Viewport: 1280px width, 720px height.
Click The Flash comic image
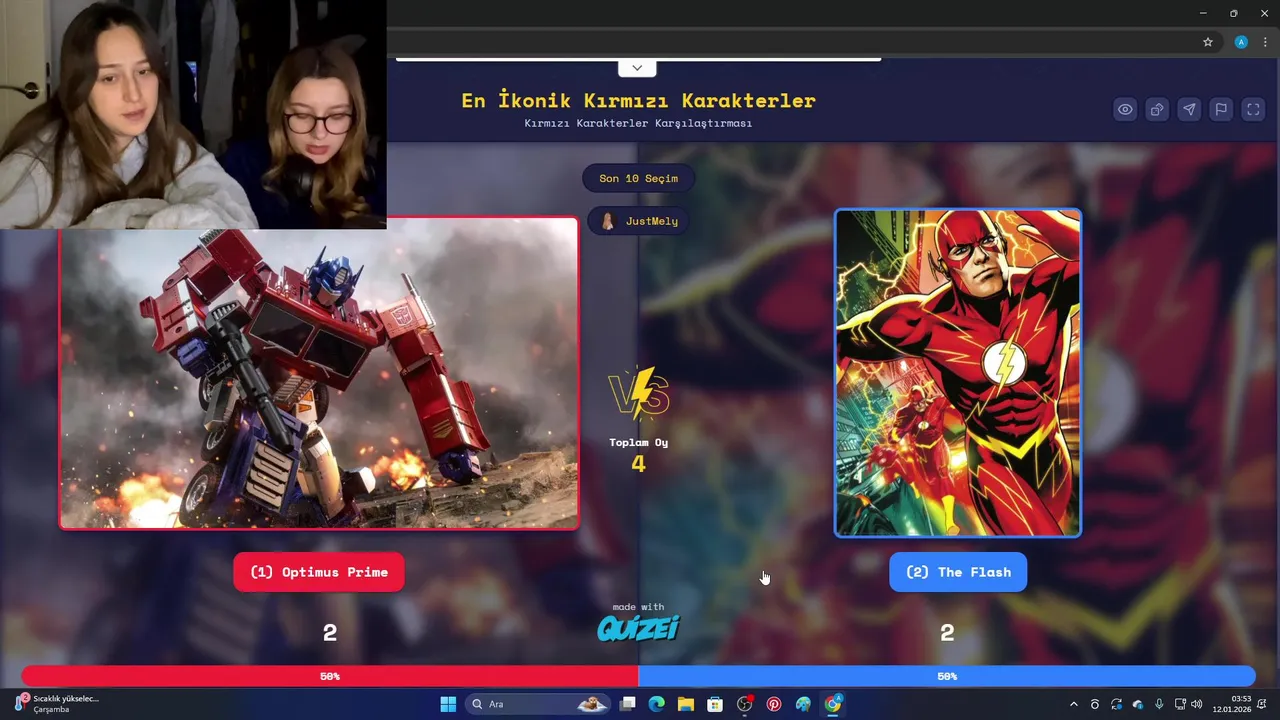click(x=958, y=373)
